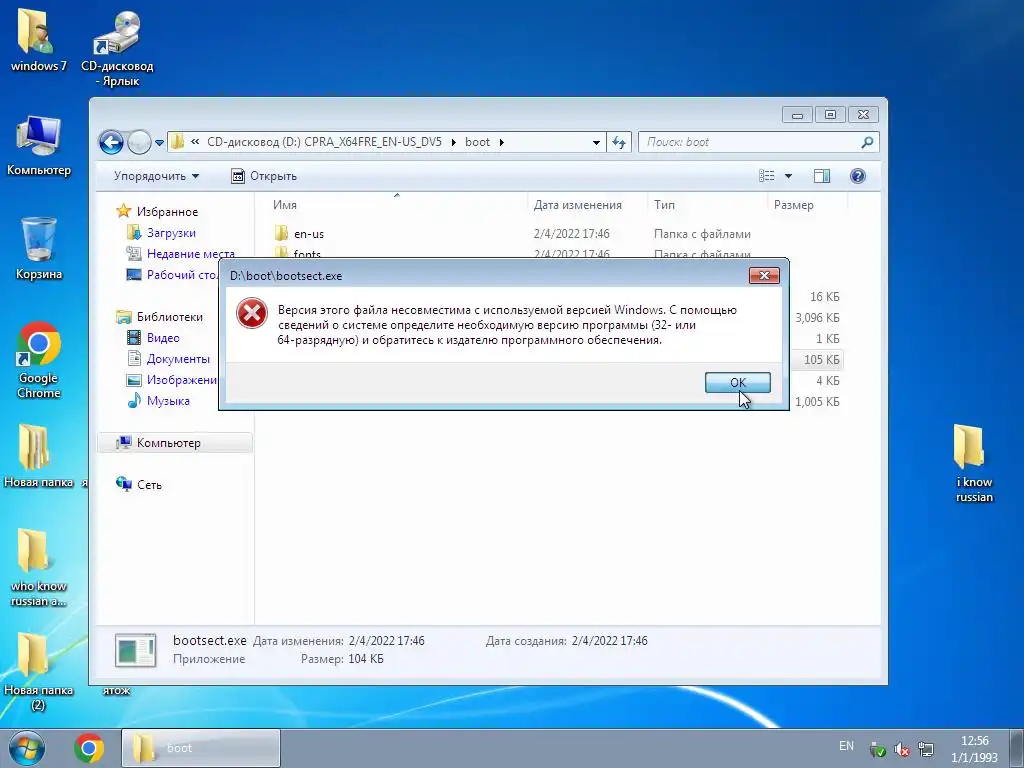Sort by the Имя column header
Image resolution: width=1024 pixels, height=768 pixels.
[285, 205]
